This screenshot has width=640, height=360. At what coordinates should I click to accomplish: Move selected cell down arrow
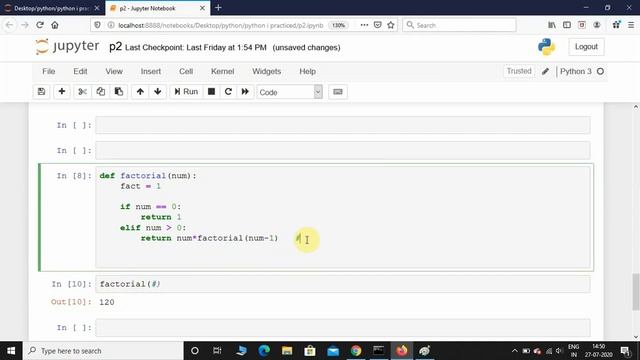(x=158, y=92)
